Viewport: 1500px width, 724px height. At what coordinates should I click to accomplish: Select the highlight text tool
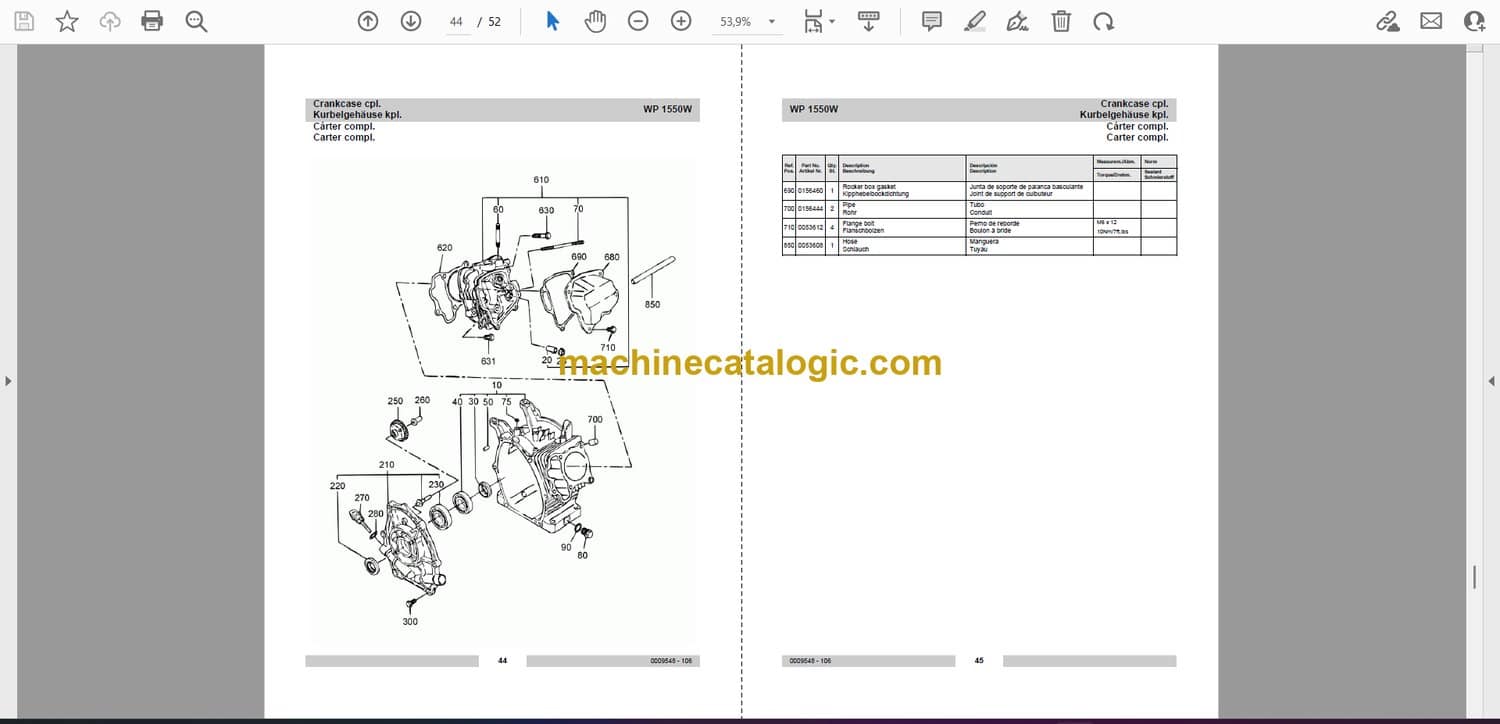tap(975, 21)
